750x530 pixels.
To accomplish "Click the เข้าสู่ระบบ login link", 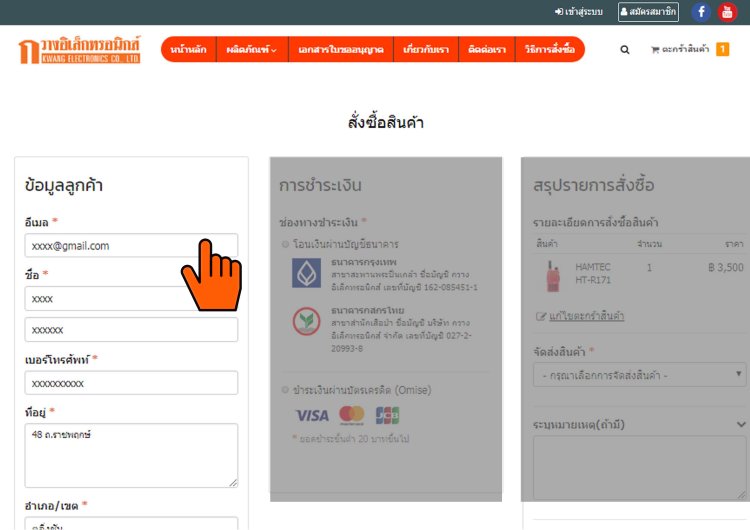I will (579, 12).
